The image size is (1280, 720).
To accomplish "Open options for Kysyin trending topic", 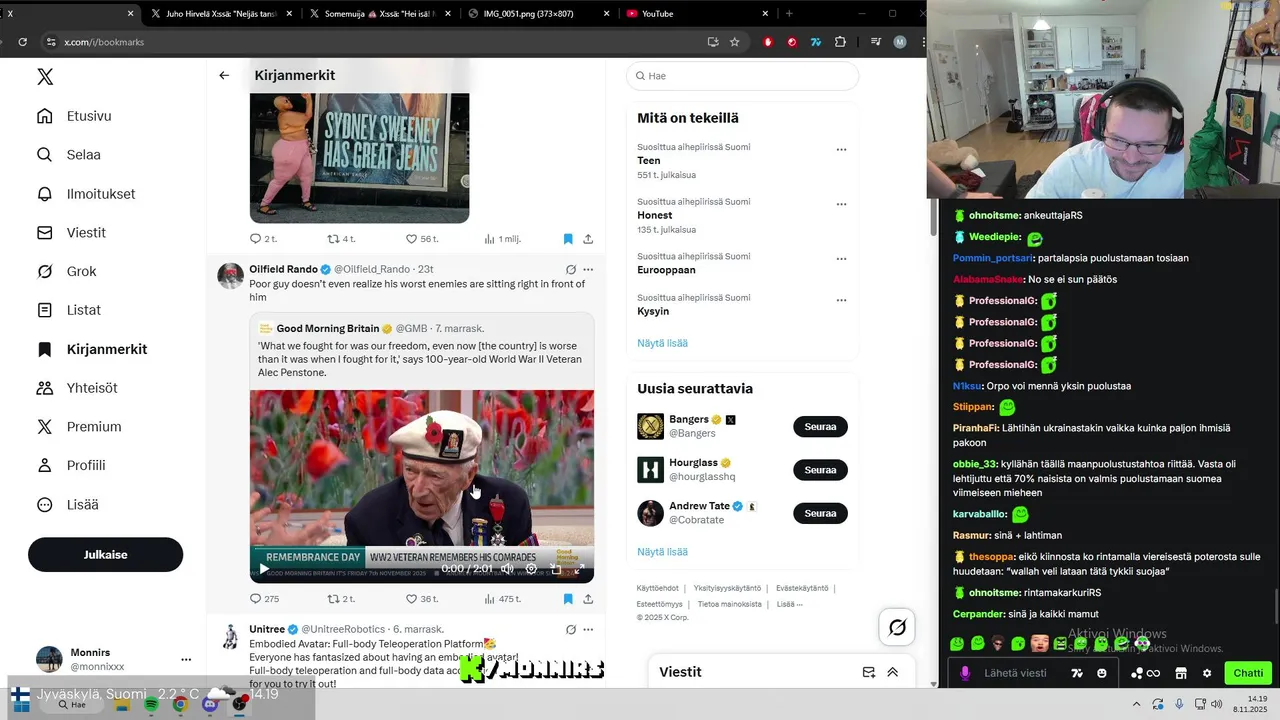I will pyautogui.click(x=841, y=300).
